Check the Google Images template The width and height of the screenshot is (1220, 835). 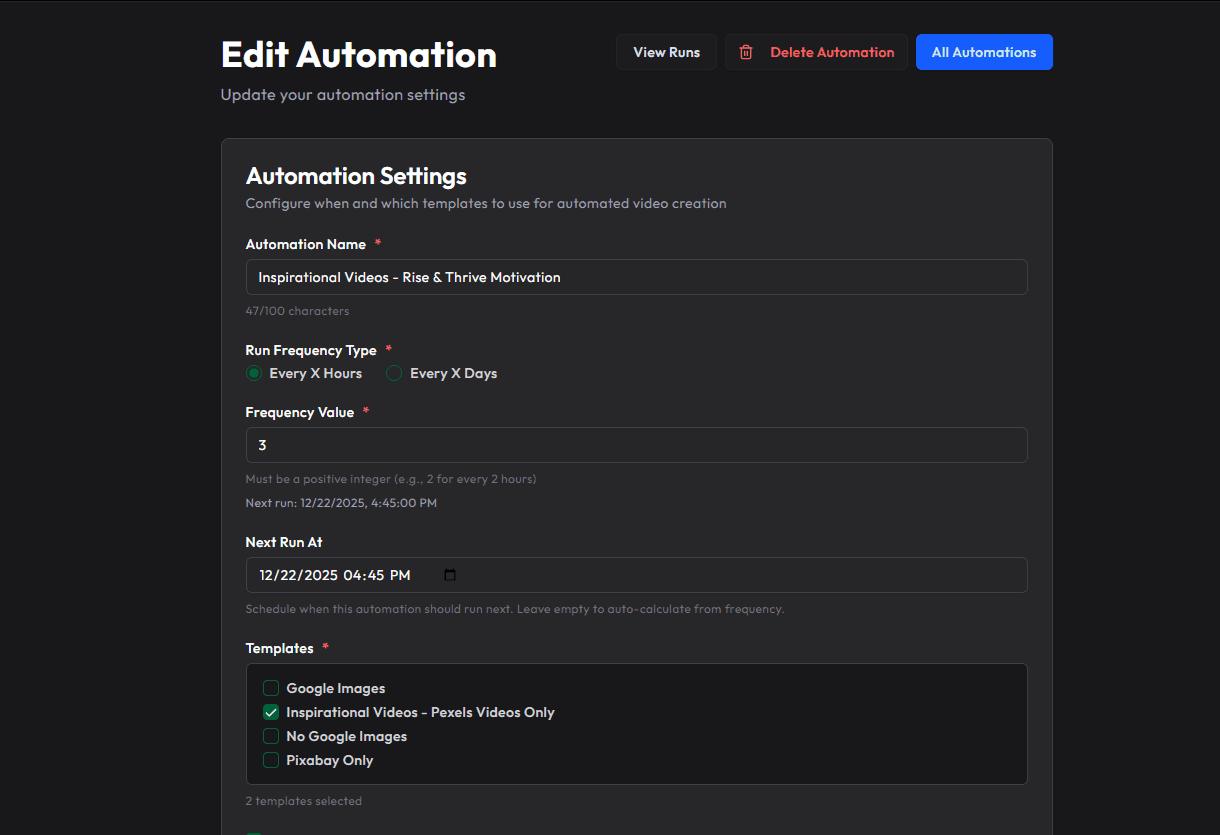[x=270, y=688]
